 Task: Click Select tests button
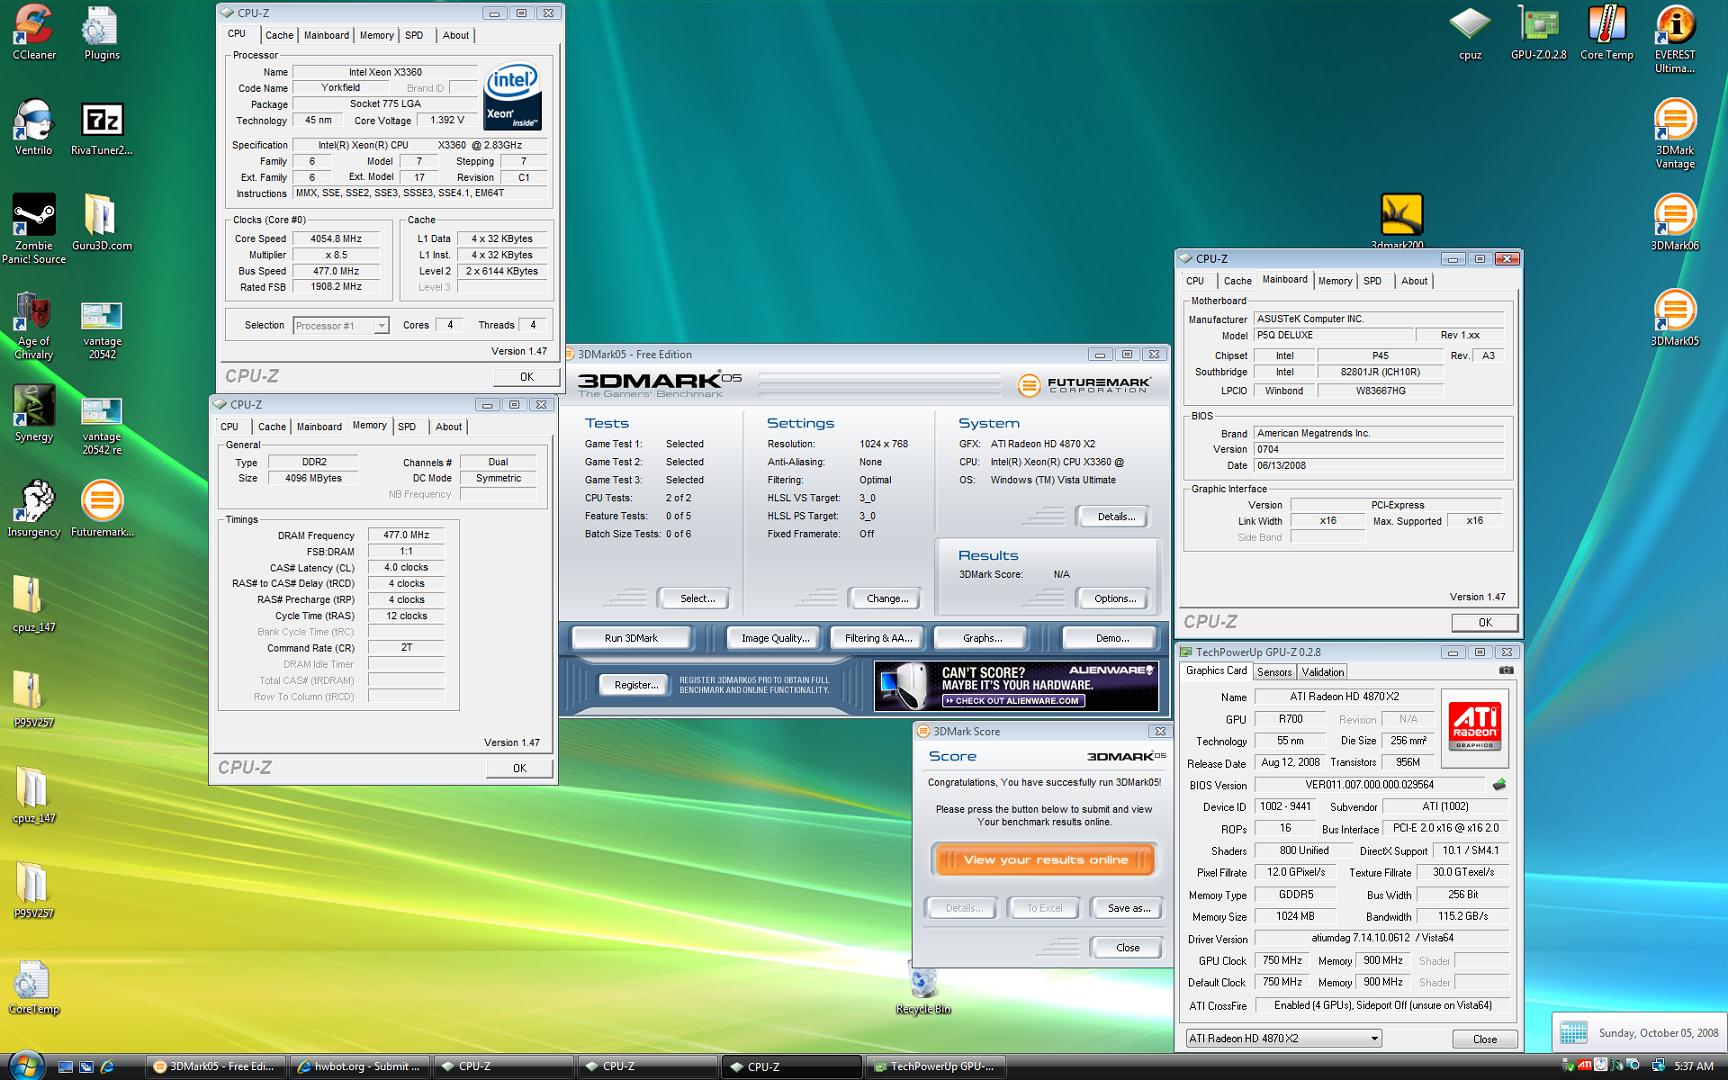pyautogui.click(x=697, y=598)
